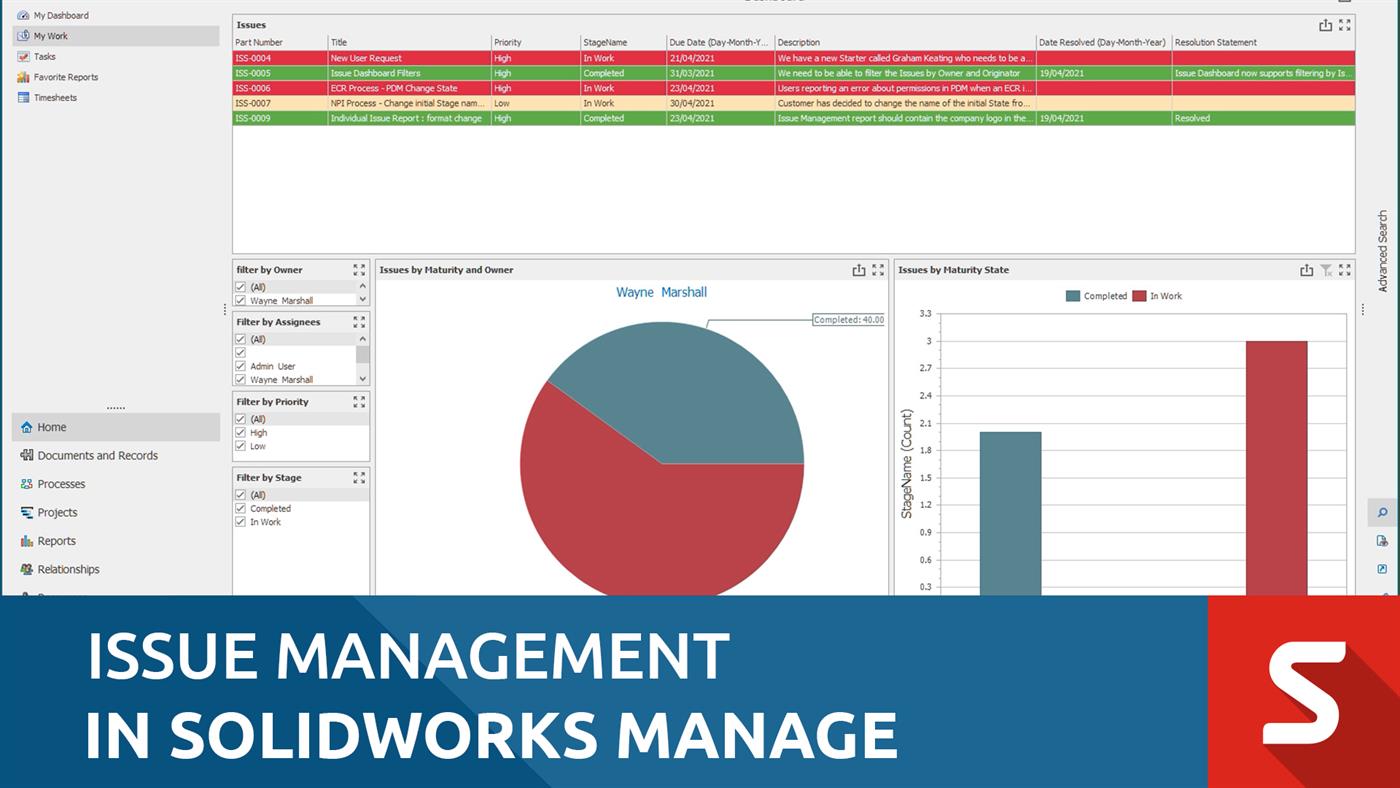Image resolution: width=1400 pixels, height=788 pixels.
Task: Sort by Title column header
Action: pyautogui.click(x=410, y=42)
